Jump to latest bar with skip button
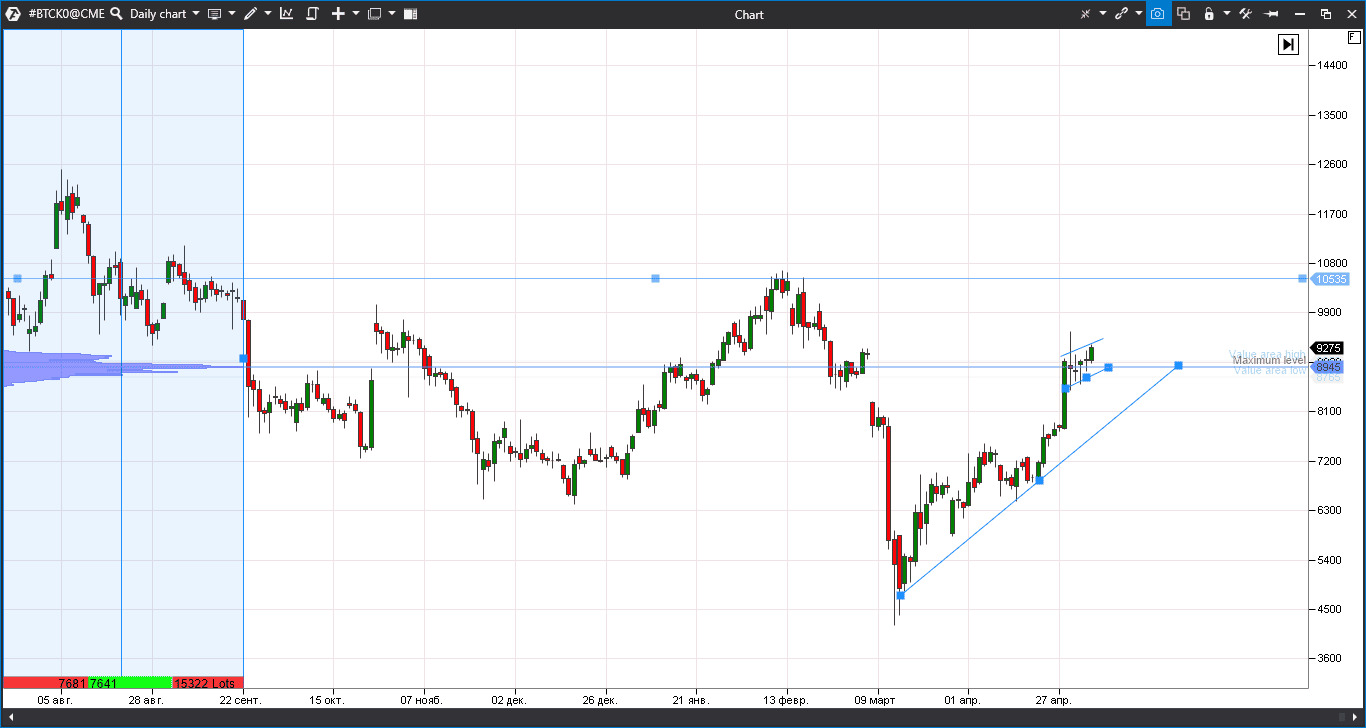The image size is (1366, 728). tap(1288, 44)
